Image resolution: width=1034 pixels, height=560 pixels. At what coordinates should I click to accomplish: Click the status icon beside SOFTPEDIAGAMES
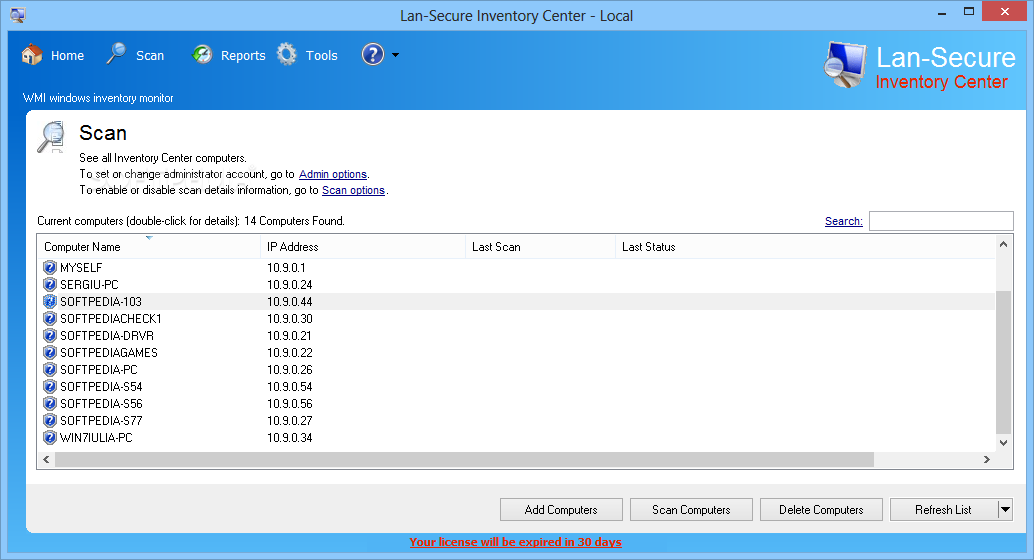[49, 352]
